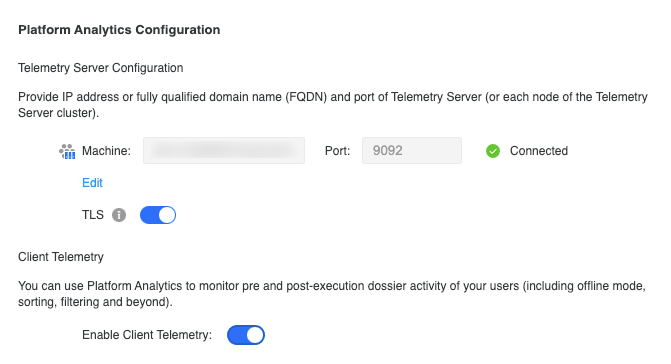
Task: Click the Port: label
Action: coord(337,151)
